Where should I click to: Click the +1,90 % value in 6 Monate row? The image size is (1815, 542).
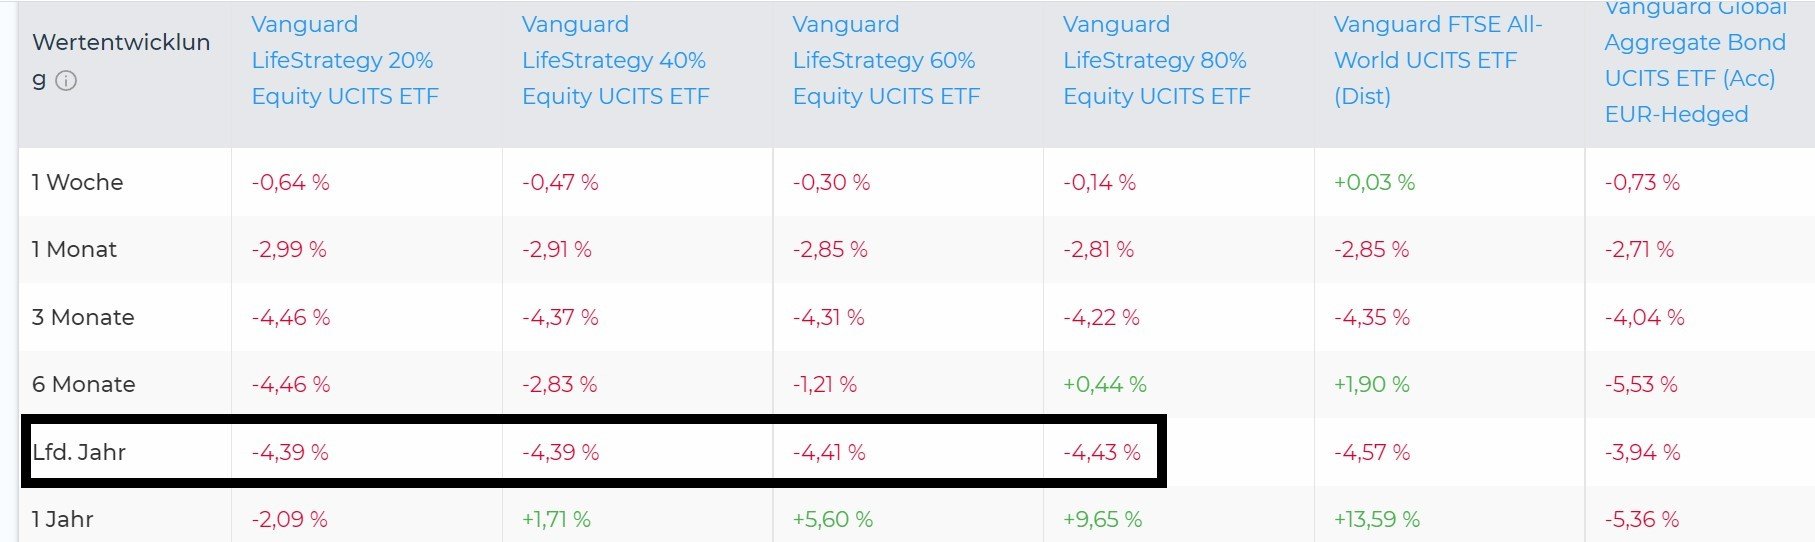(x=1371, y=384)
